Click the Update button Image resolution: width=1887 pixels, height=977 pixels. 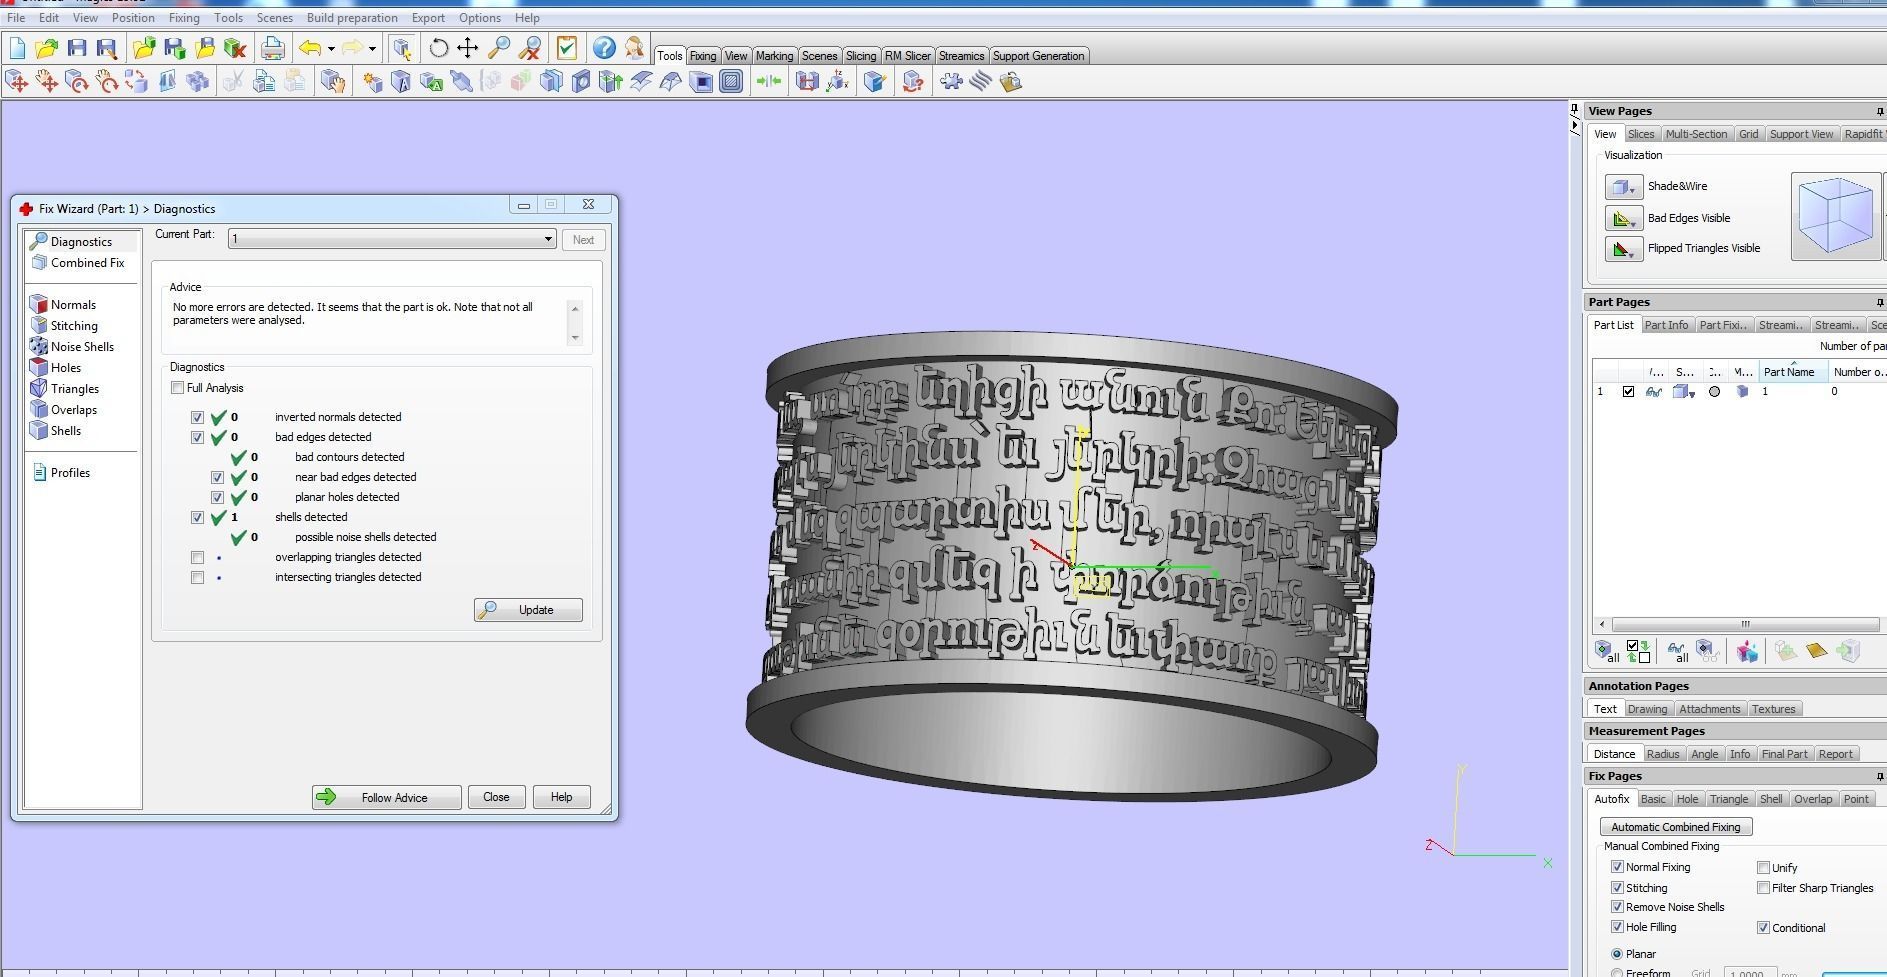528,610
